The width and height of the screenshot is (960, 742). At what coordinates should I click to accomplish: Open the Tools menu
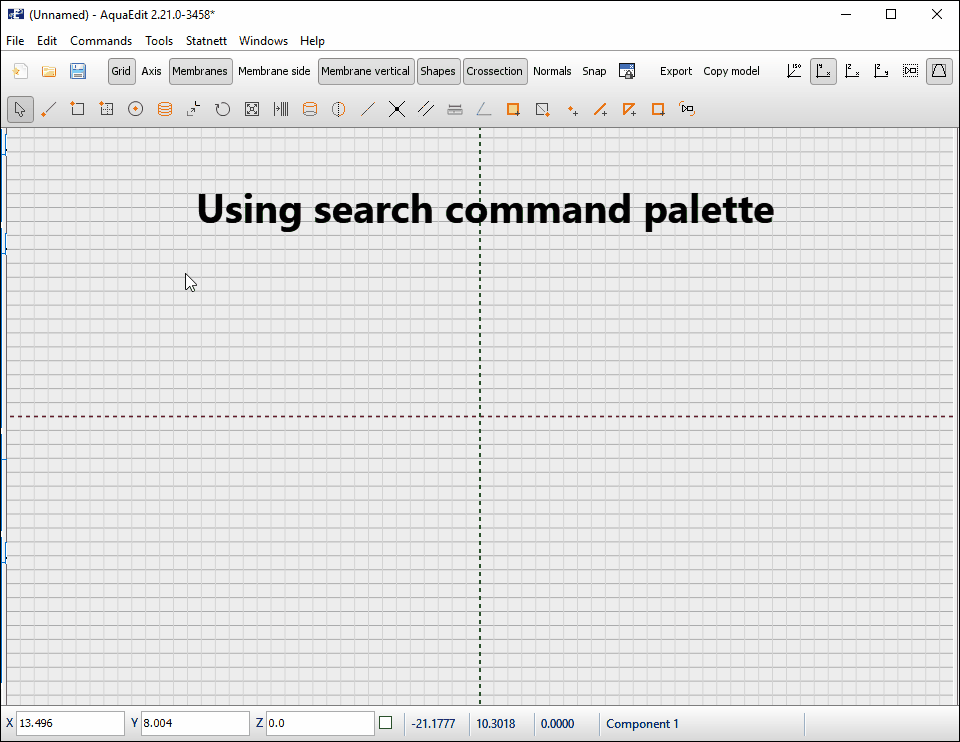(x=159, y=40)
